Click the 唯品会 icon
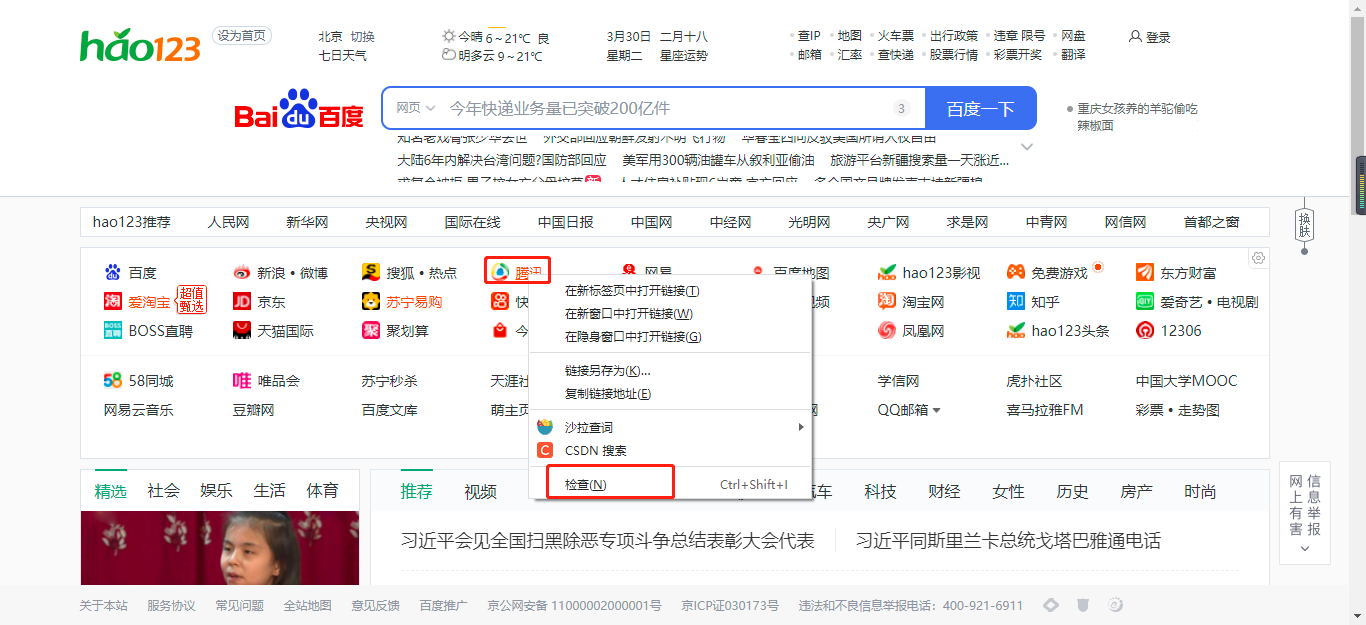The image size is (1366, 625). pos(241,381)
